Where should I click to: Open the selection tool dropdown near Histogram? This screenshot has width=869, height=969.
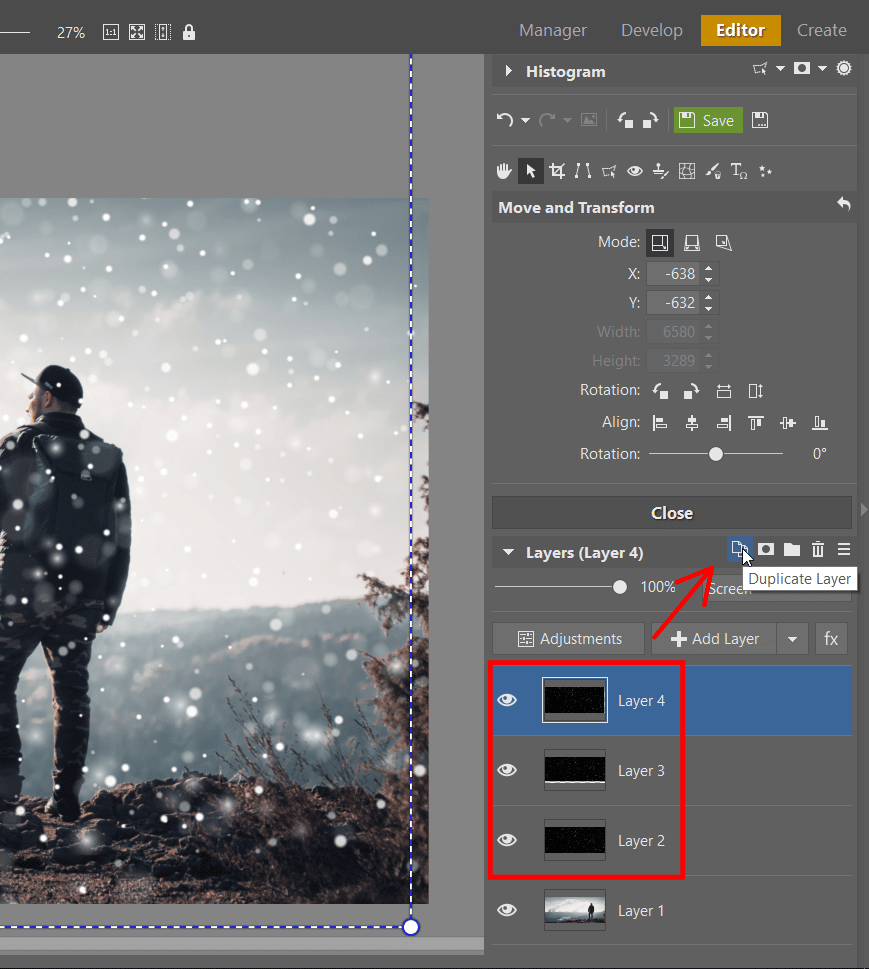781,69
